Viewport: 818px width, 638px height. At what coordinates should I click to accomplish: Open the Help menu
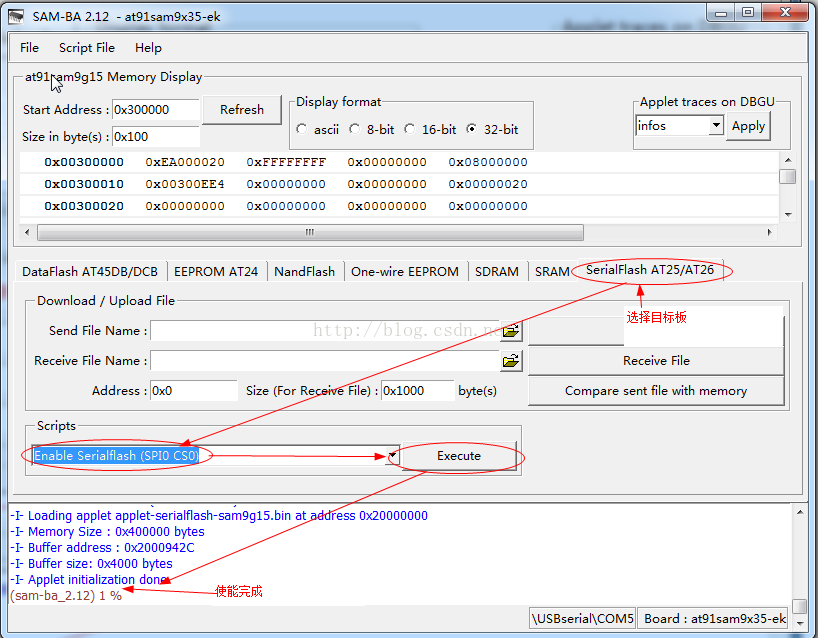(x=148, y=47)
